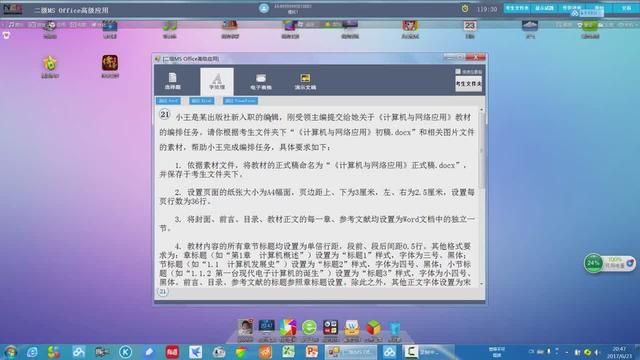The height and width of the screenshot is (360, 640).
Task: Open the red square taskbar icon
Action: coord(172,352)
